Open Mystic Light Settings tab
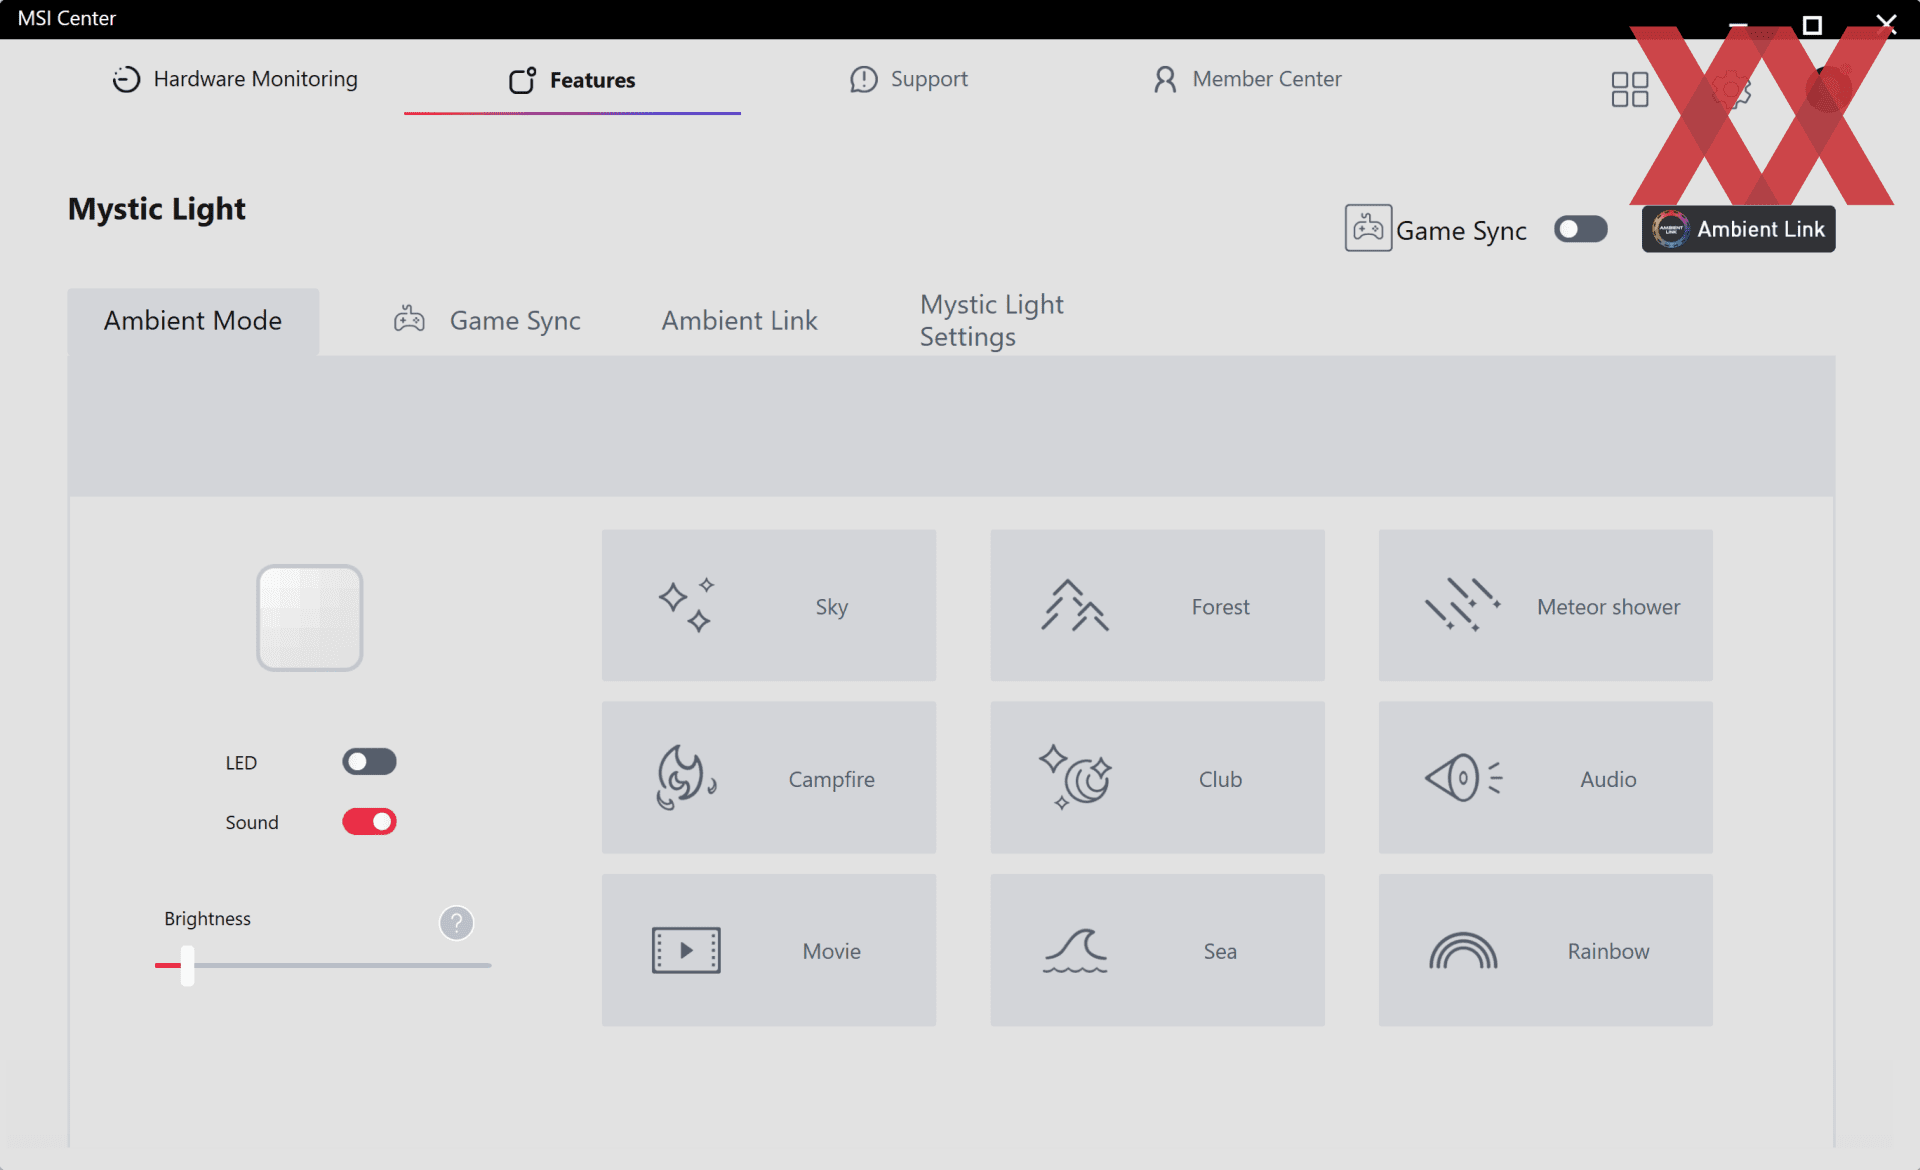Viewport: 1920px width, 1170px height. [991, 321]
